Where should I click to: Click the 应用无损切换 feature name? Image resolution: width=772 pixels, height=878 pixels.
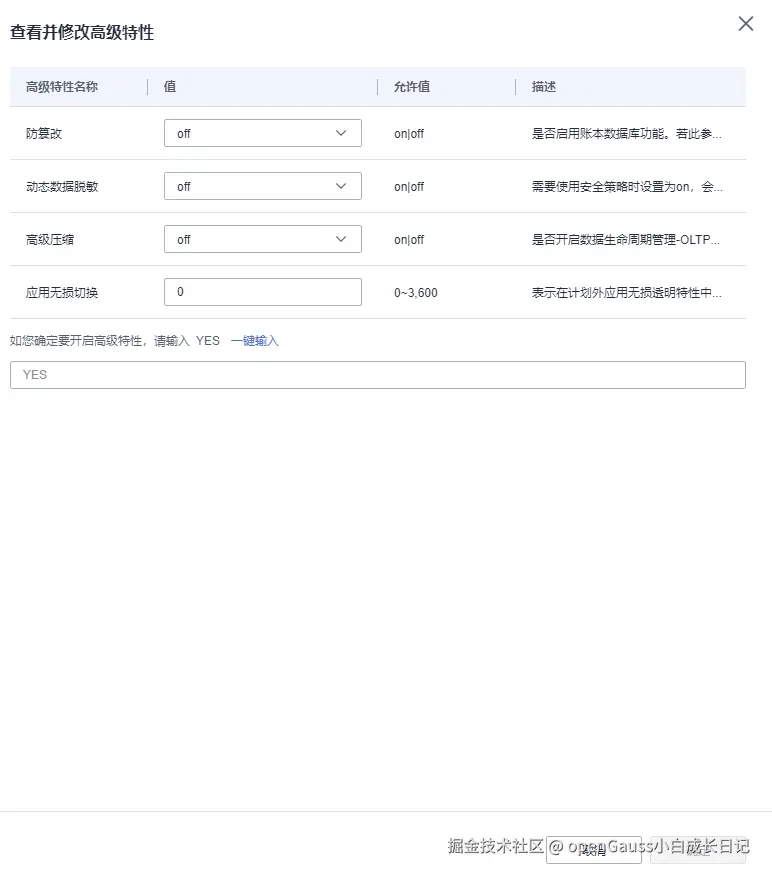click(62, 292)
